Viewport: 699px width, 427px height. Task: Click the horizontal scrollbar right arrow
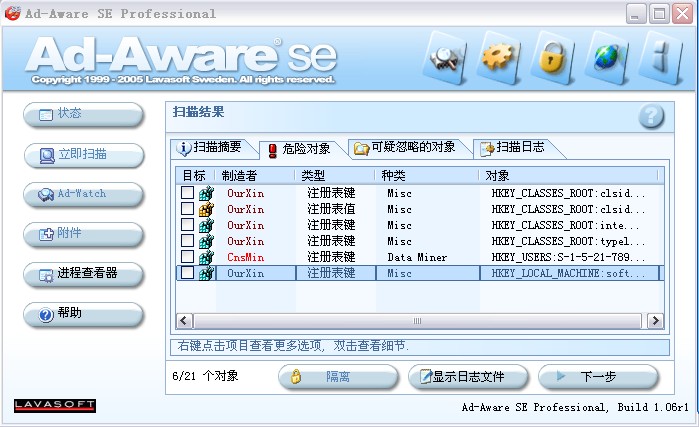(655, 320)
